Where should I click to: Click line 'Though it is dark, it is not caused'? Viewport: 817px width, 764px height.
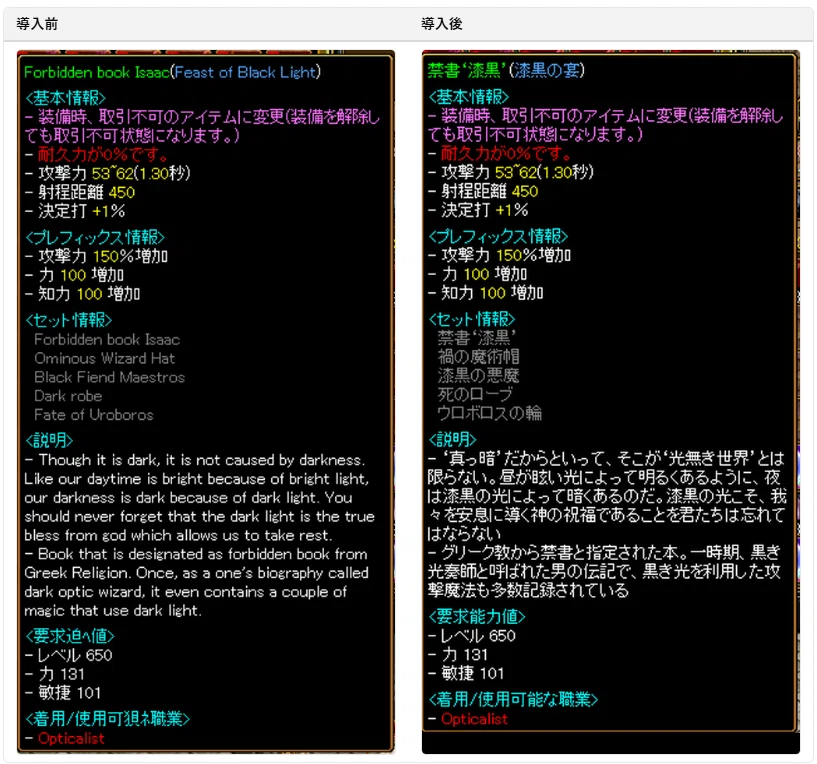coord(195,460)
